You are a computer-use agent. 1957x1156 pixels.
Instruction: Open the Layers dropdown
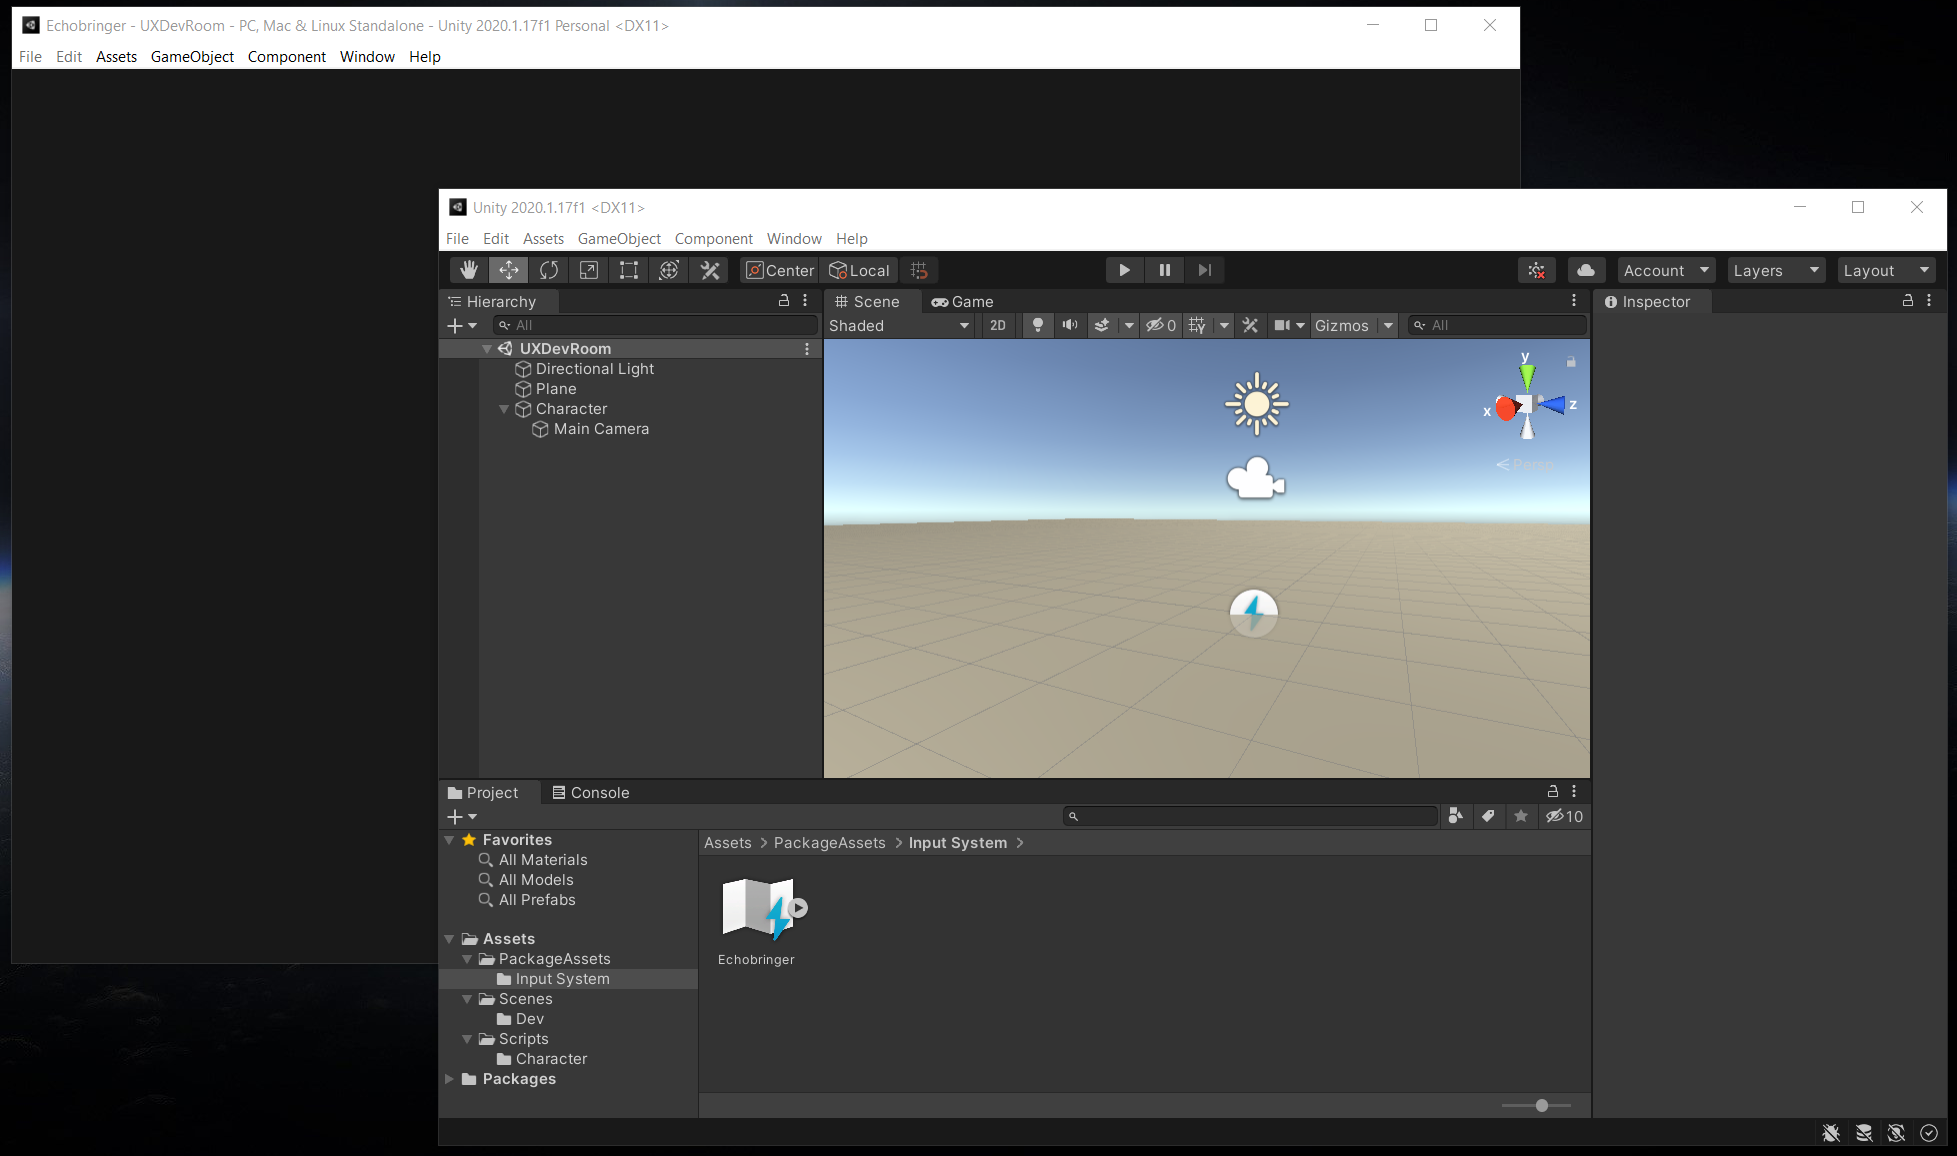[1777, 270]
